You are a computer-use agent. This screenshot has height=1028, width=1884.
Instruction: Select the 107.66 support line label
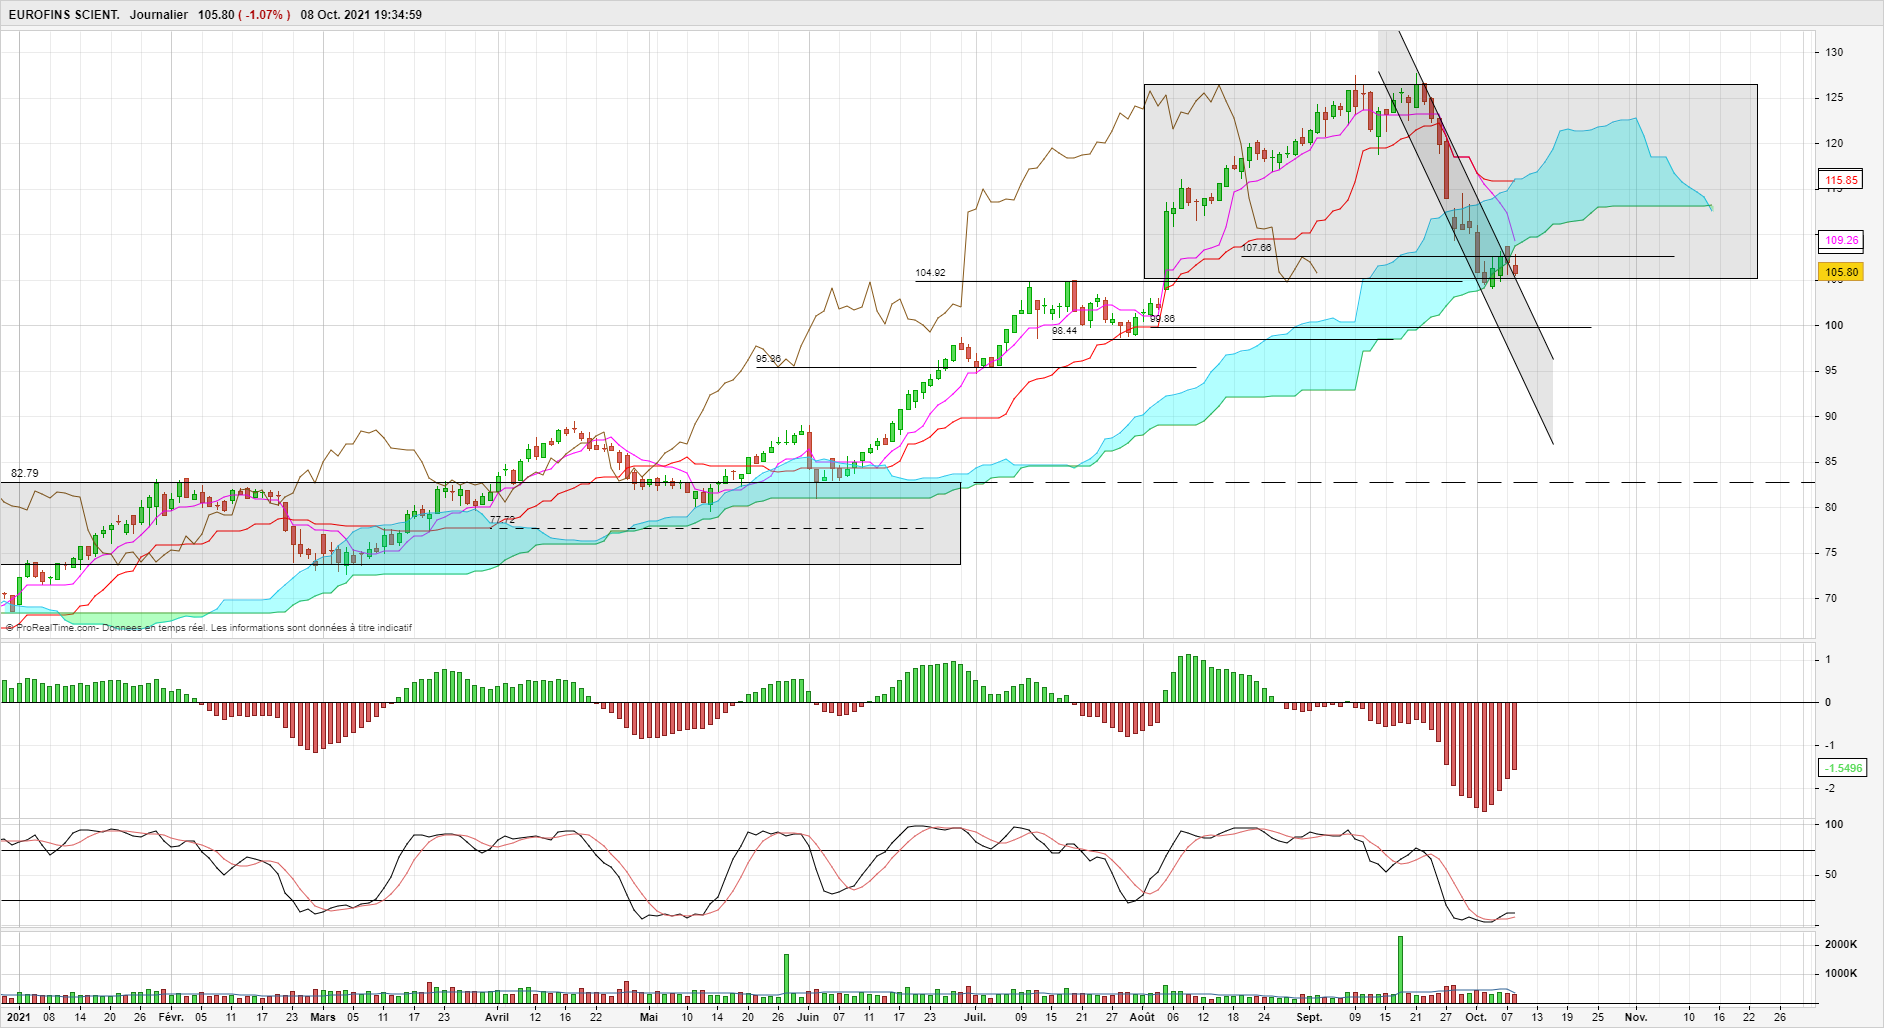point(1257,248)
